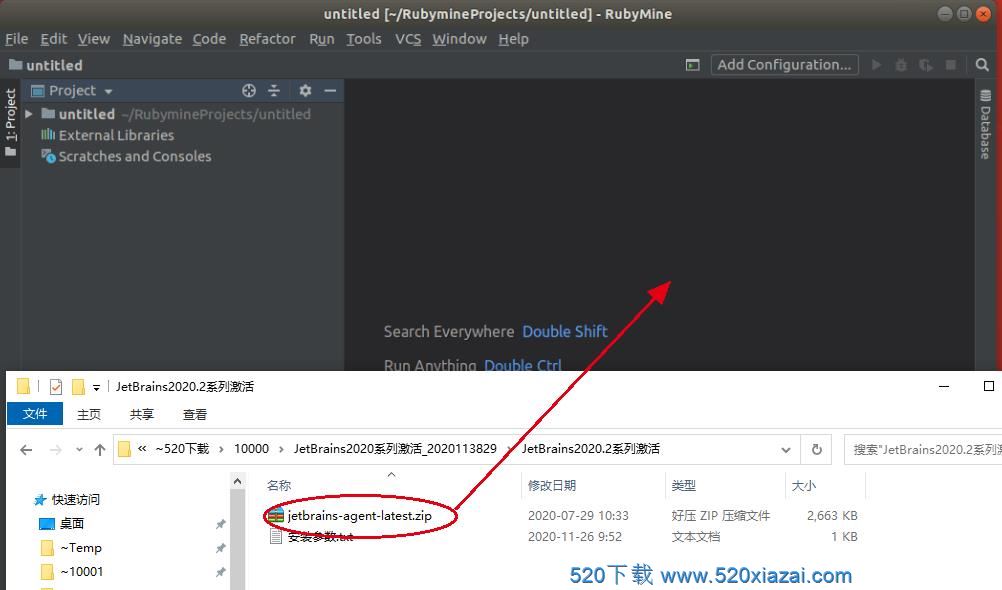Open the 主页 ribbon tab
Viewport: 1002px width, 590px height.
89,414
